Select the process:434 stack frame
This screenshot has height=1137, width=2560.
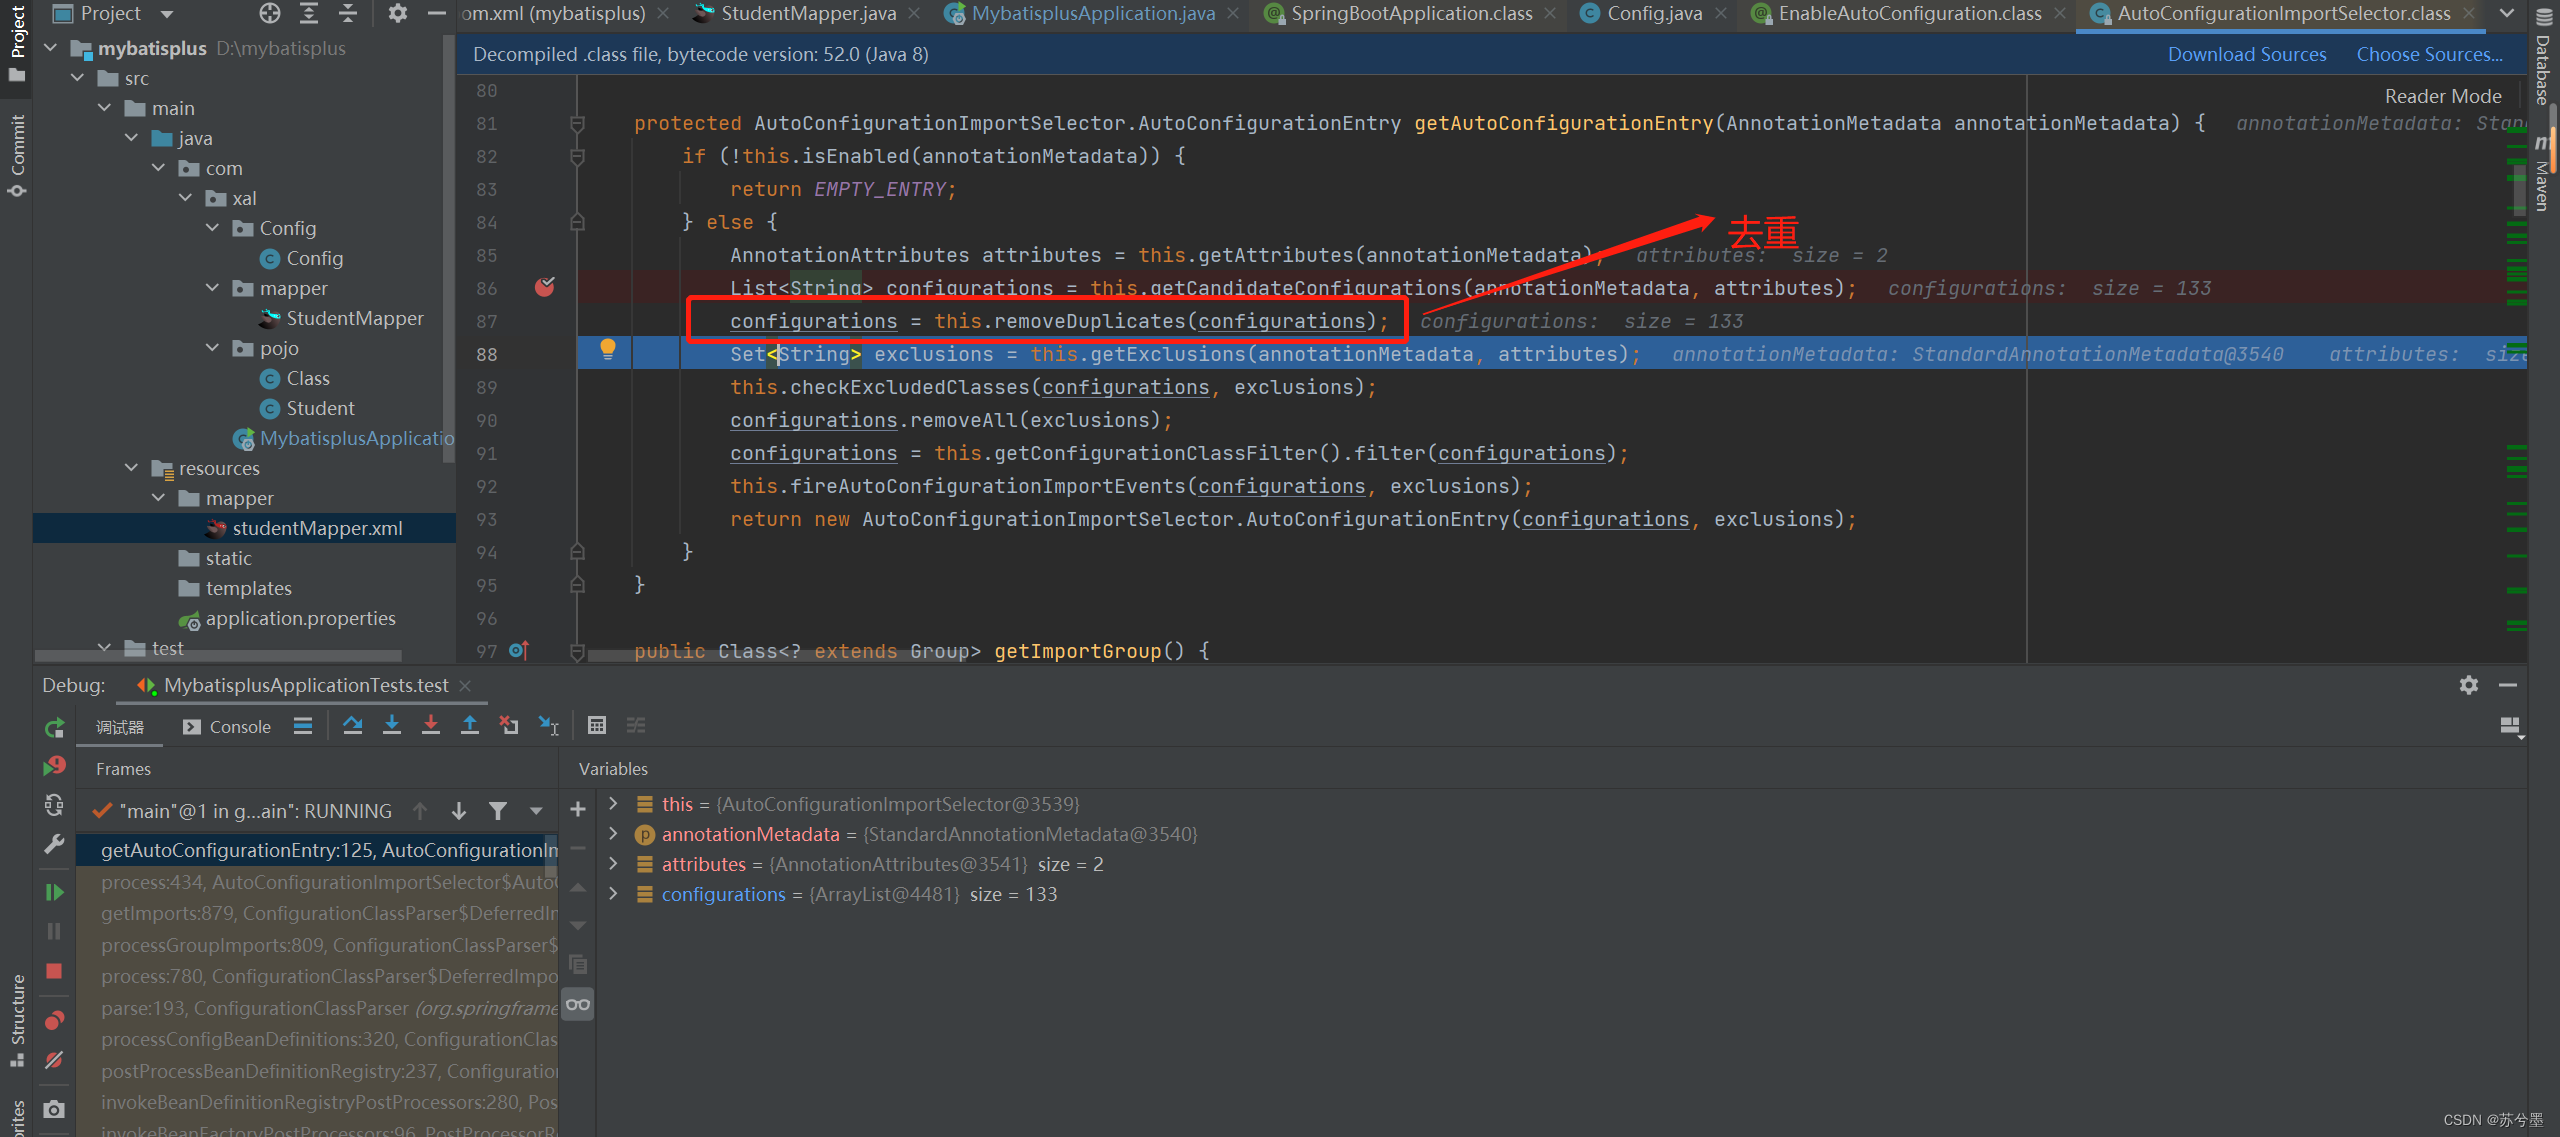[x=328, y=882]
